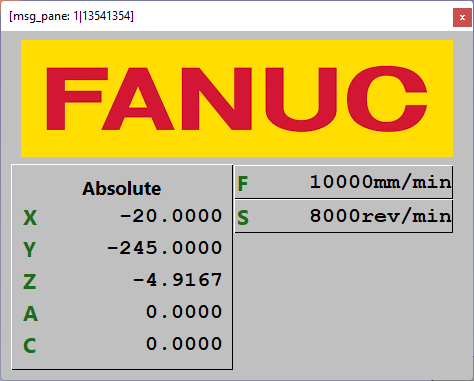The image size is (474, 381).
Task: Select the Absolute position heading
Action: (x=122, y=188)
